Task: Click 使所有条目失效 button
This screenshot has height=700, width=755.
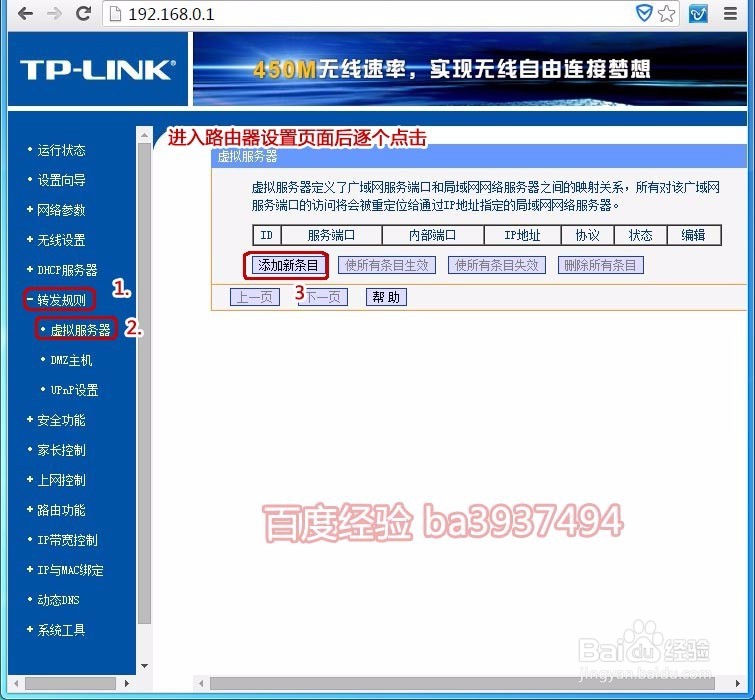Action: click(496, 265)
